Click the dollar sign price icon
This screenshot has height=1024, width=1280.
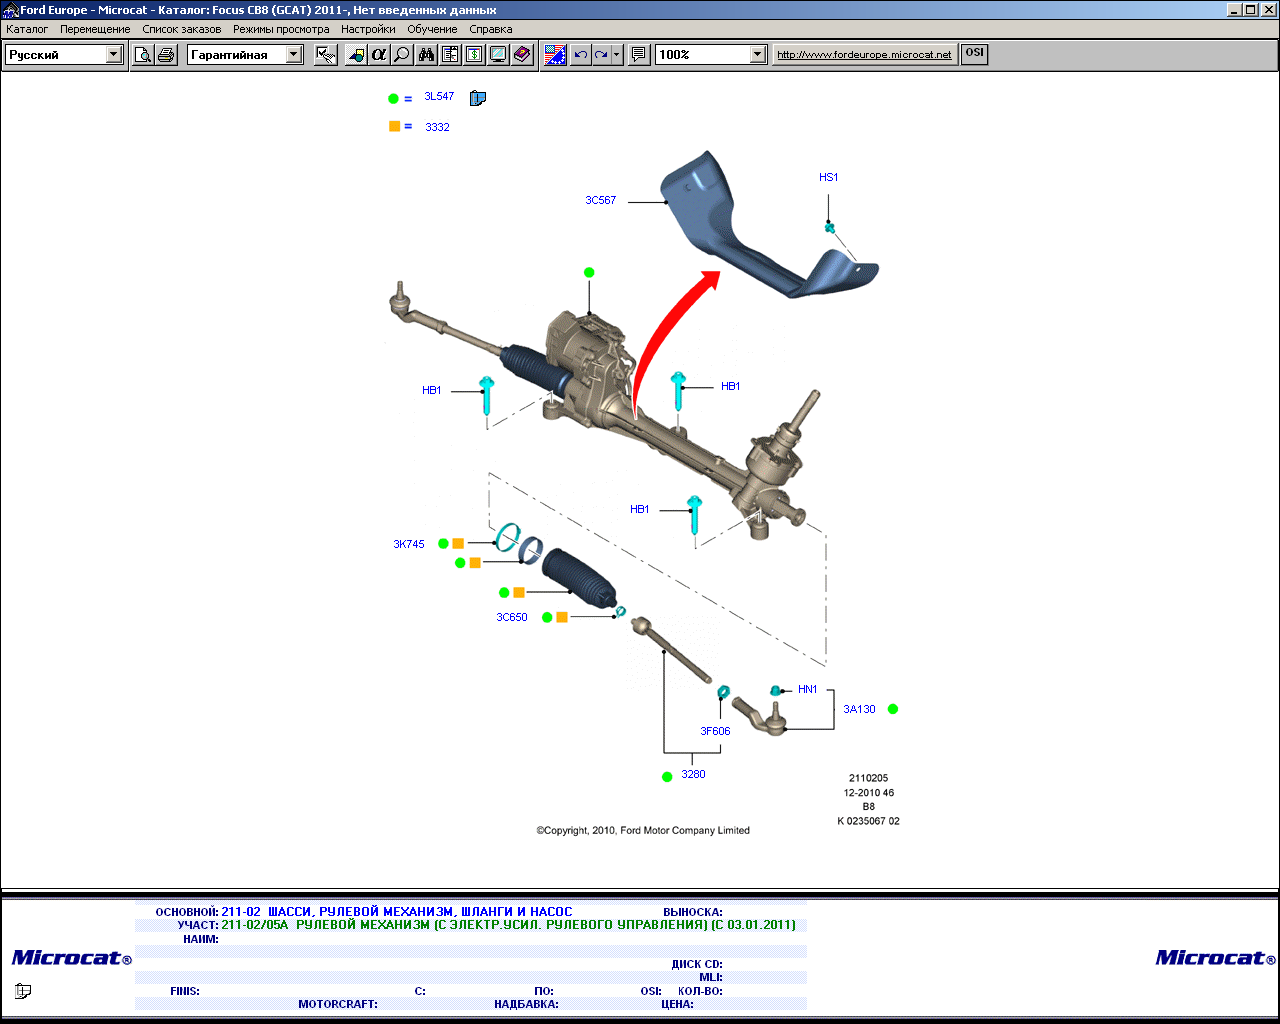(x=474, y=55)
